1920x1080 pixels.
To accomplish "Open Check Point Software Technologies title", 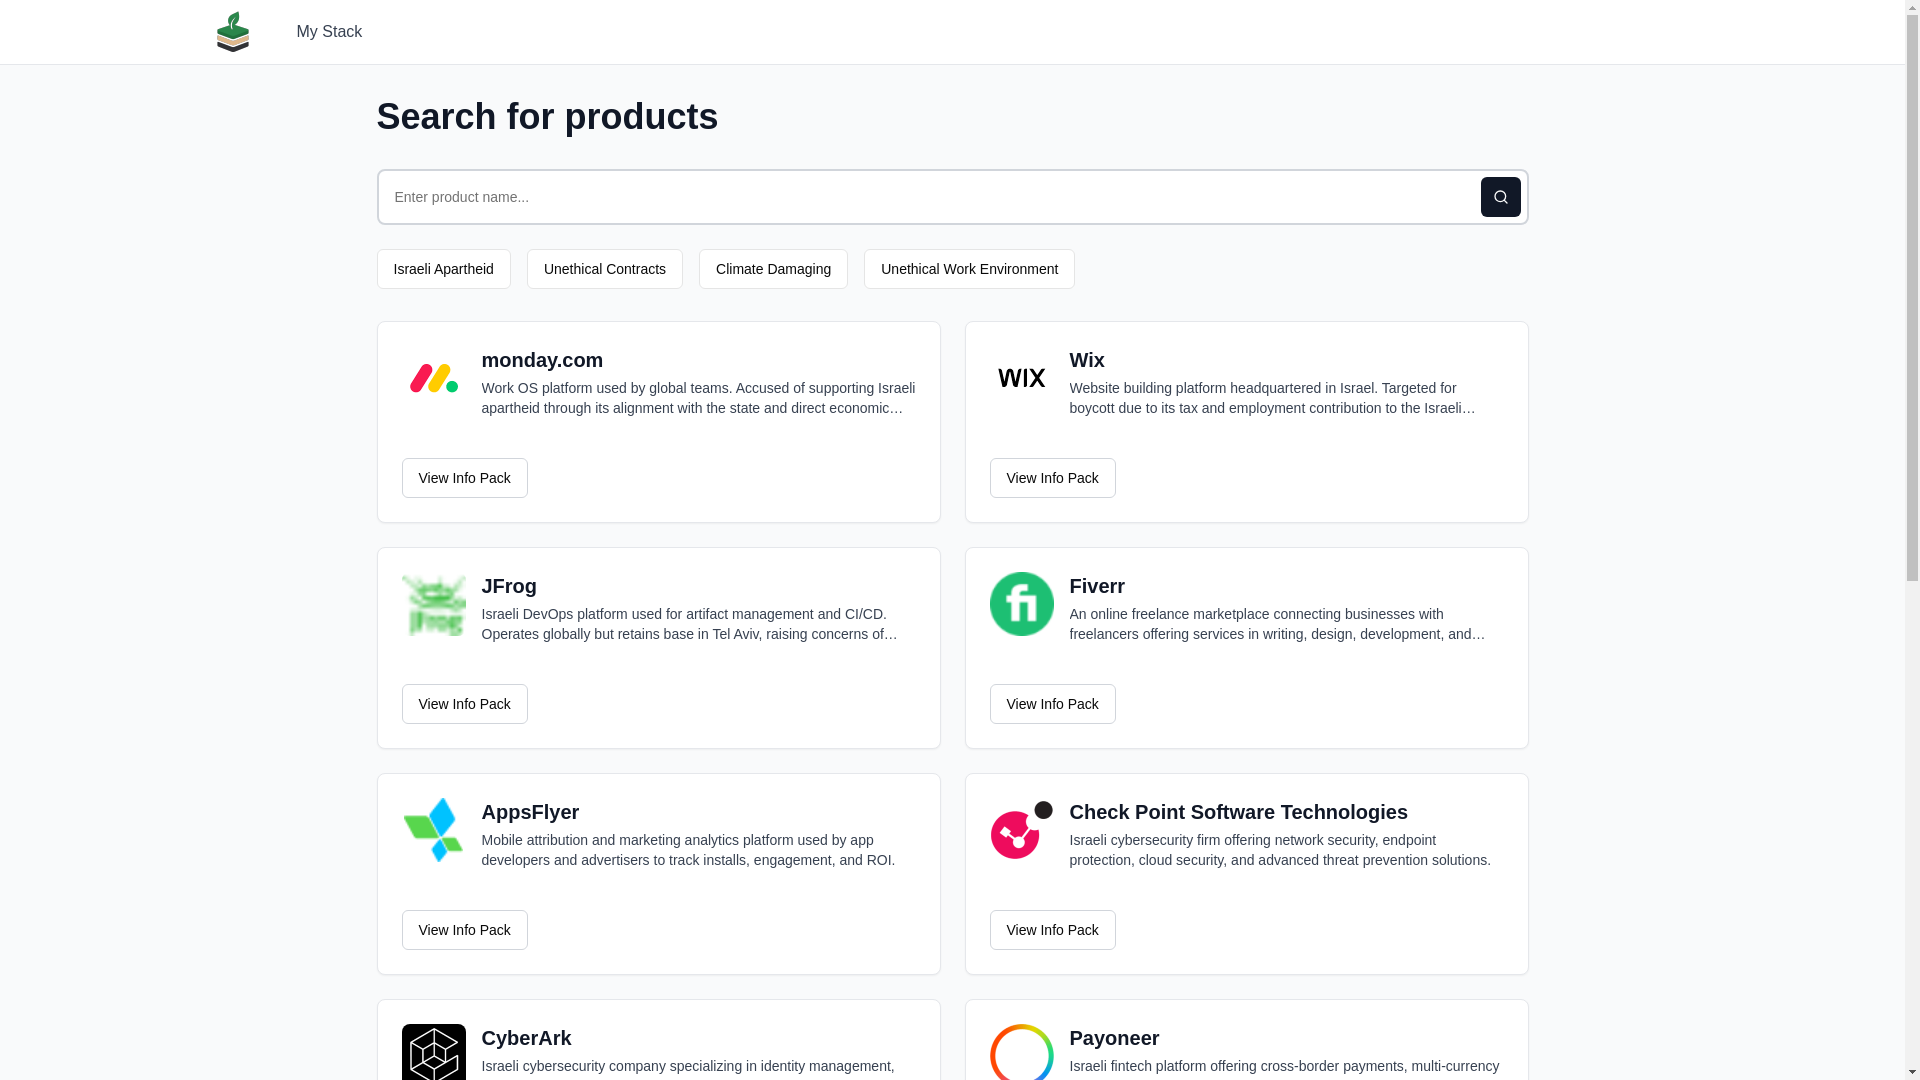I will pos(1238,812).
